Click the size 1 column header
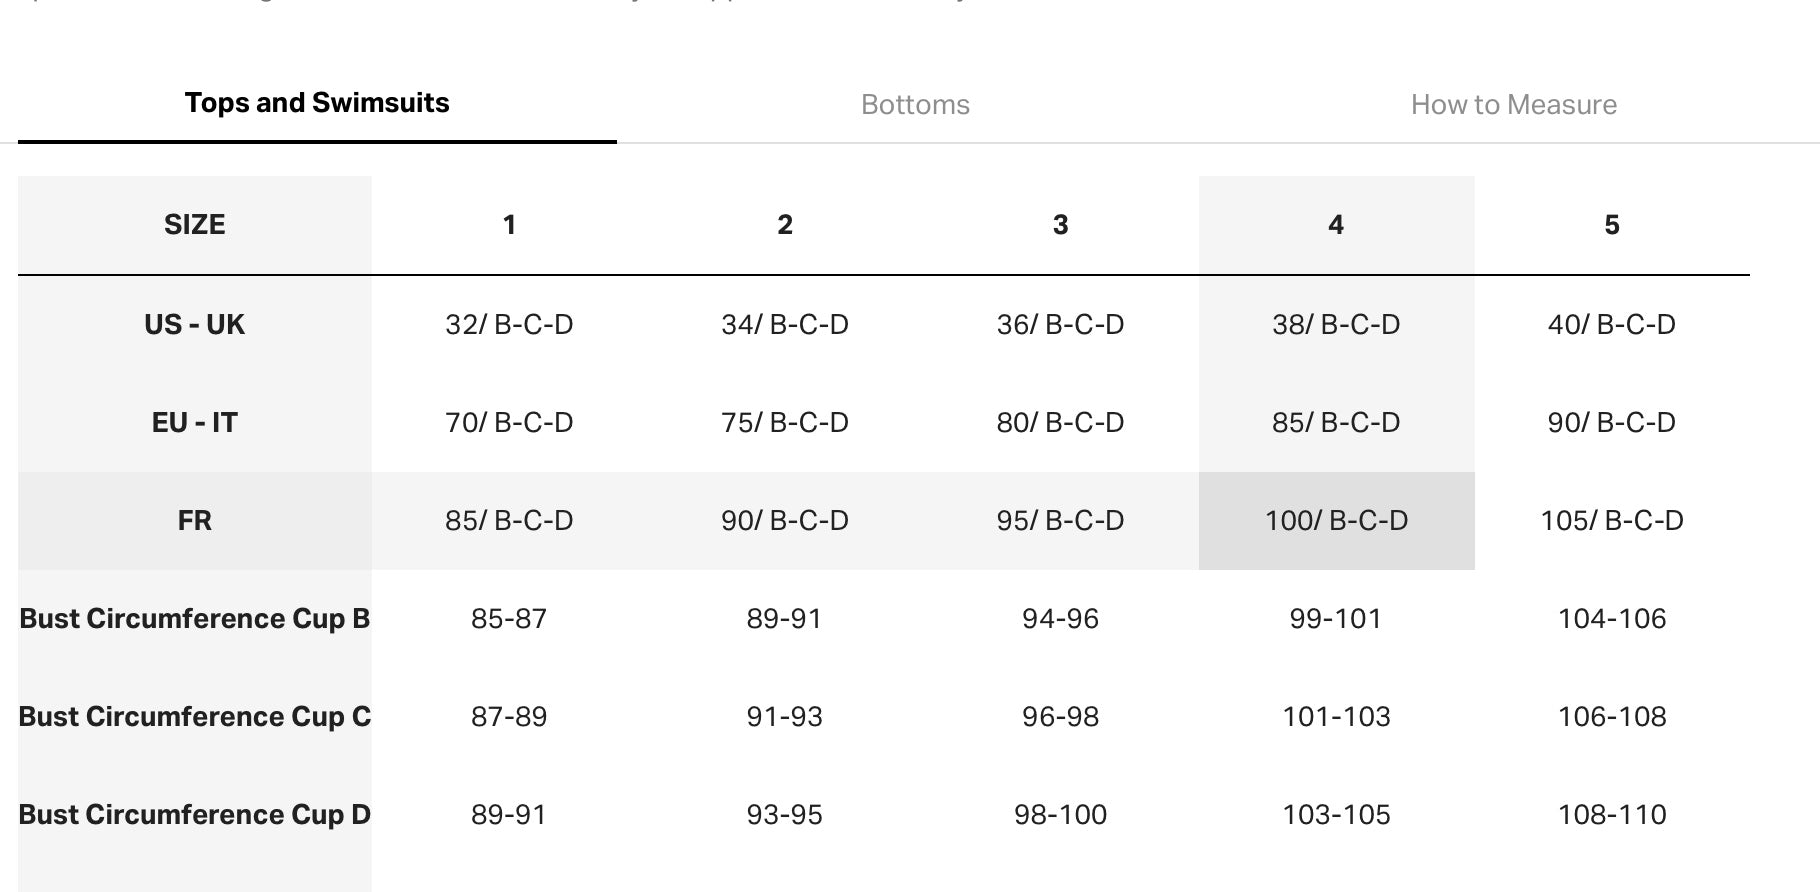The image size is (1820, 892). point(509,225)
